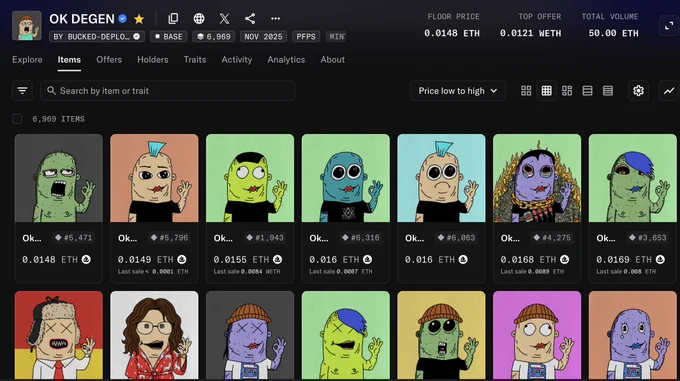Open the more options ellipsis menu
Viewport: 680px width, 381px height.
point(275,19)
